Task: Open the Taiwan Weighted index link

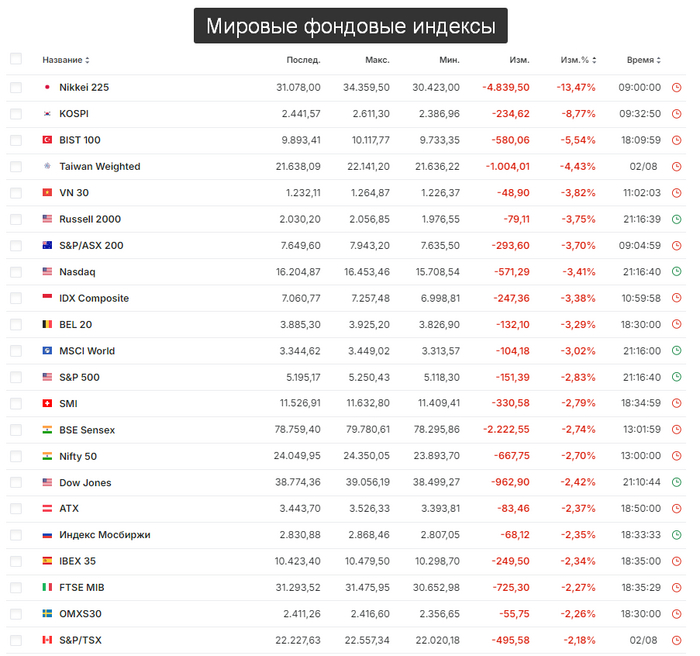Action: 100,167
